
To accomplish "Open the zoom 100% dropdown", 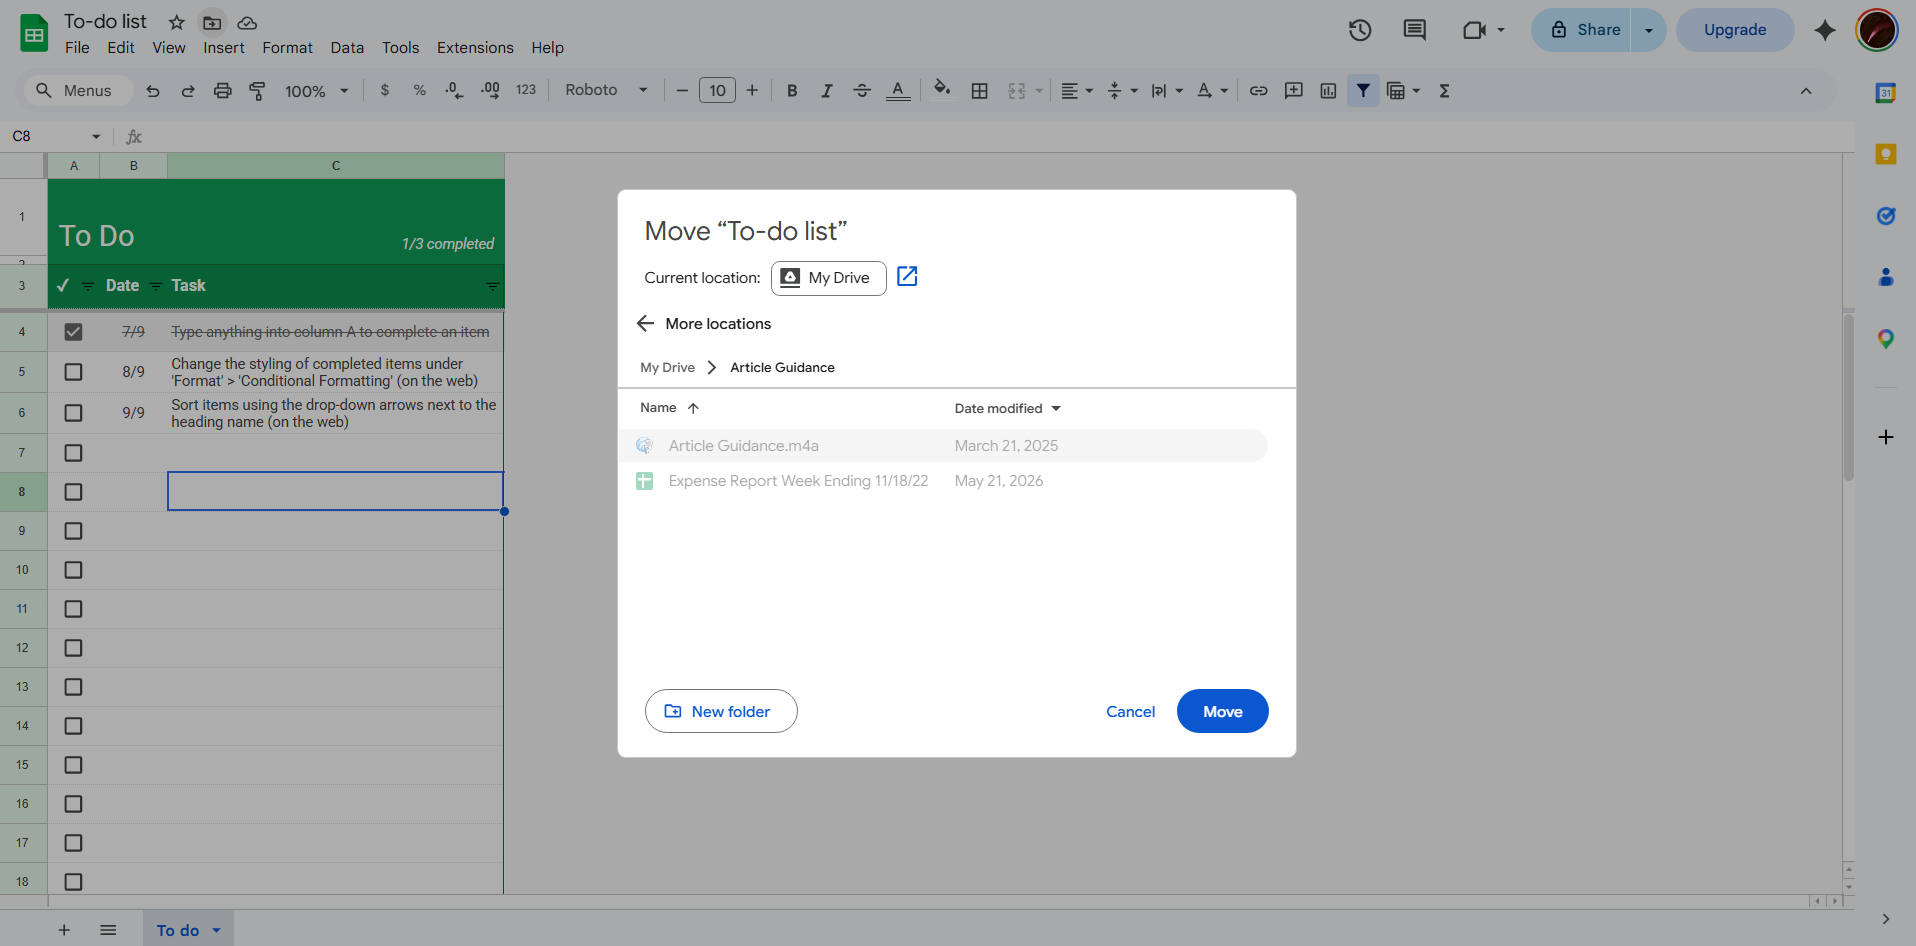I will click(317, 91).
